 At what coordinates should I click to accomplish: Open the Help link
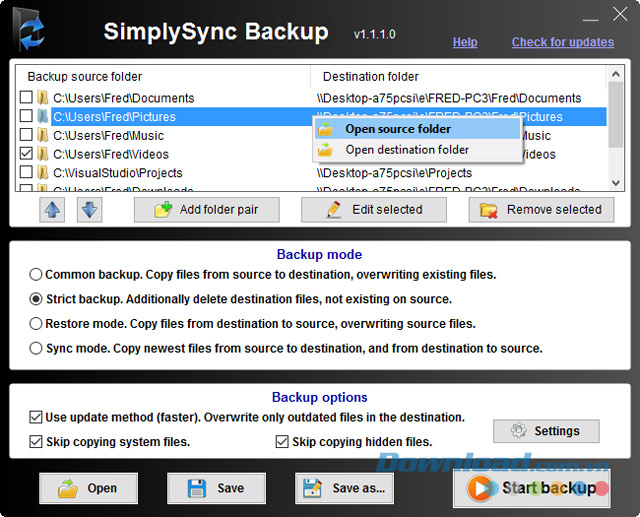click(x=465, y=42)
